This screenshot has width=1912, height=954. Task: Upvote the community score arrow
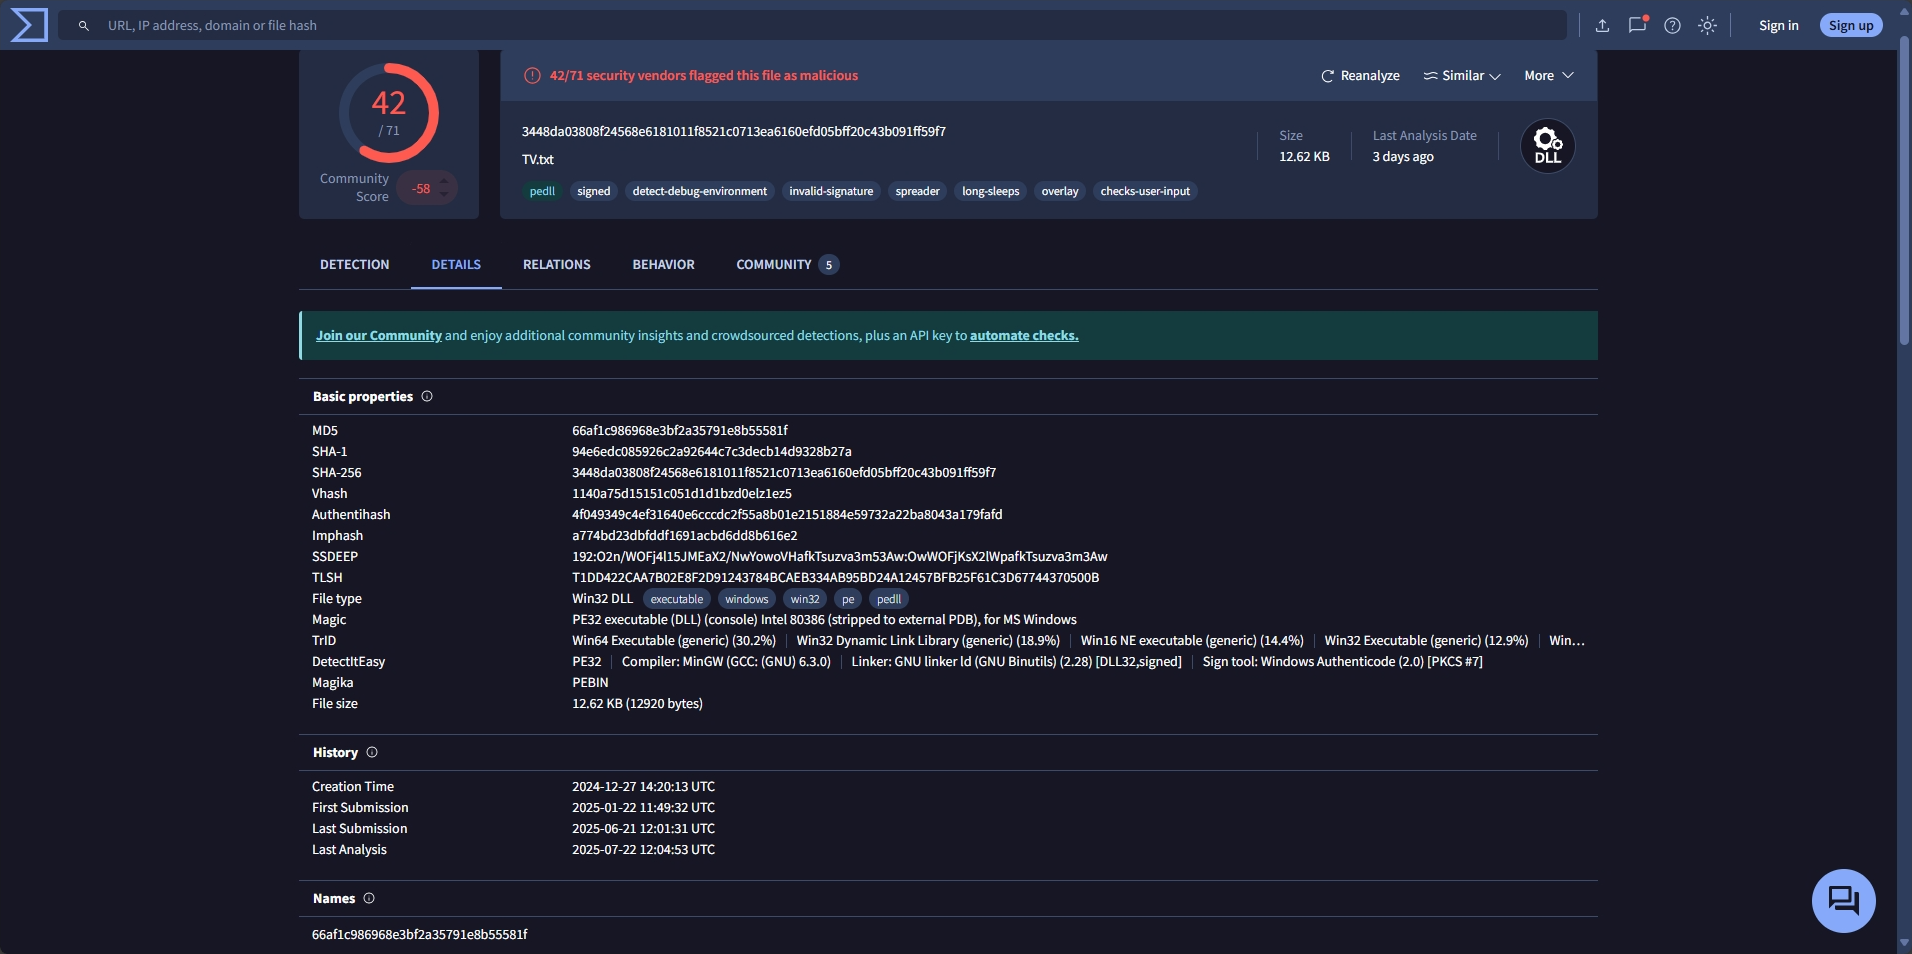tap(444, 181)
